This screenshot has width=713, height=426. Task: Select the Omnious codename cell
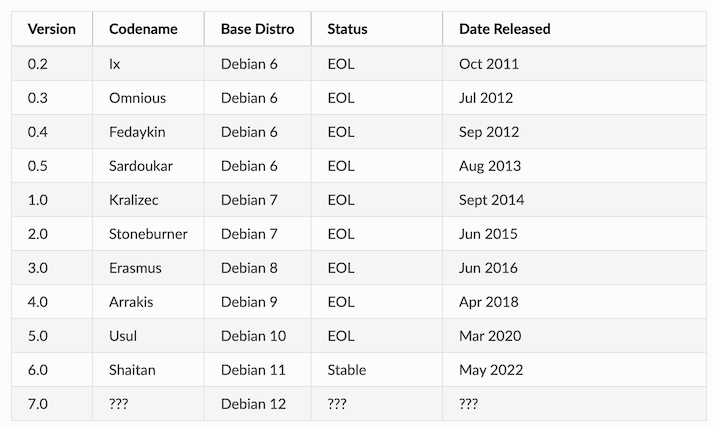[x=137, y=98]
